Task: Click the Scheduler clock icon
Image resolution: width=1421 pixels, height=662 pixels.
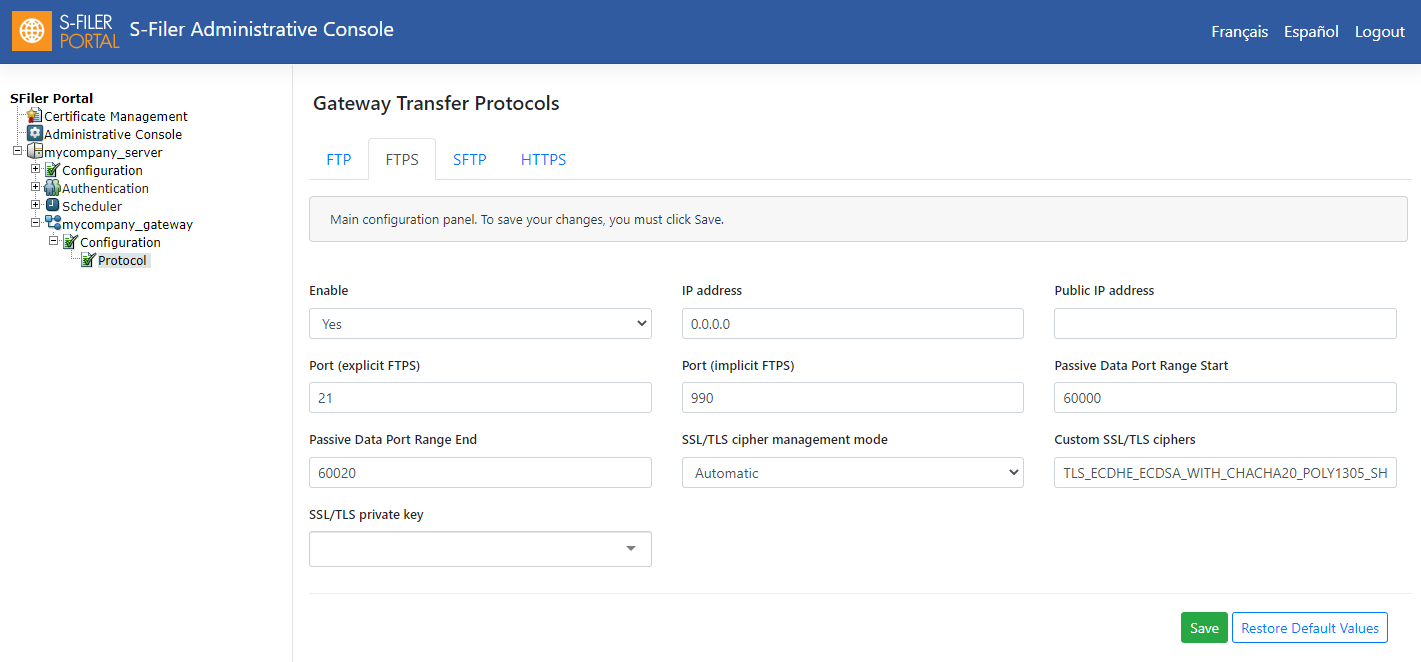Action: (53, 206)
